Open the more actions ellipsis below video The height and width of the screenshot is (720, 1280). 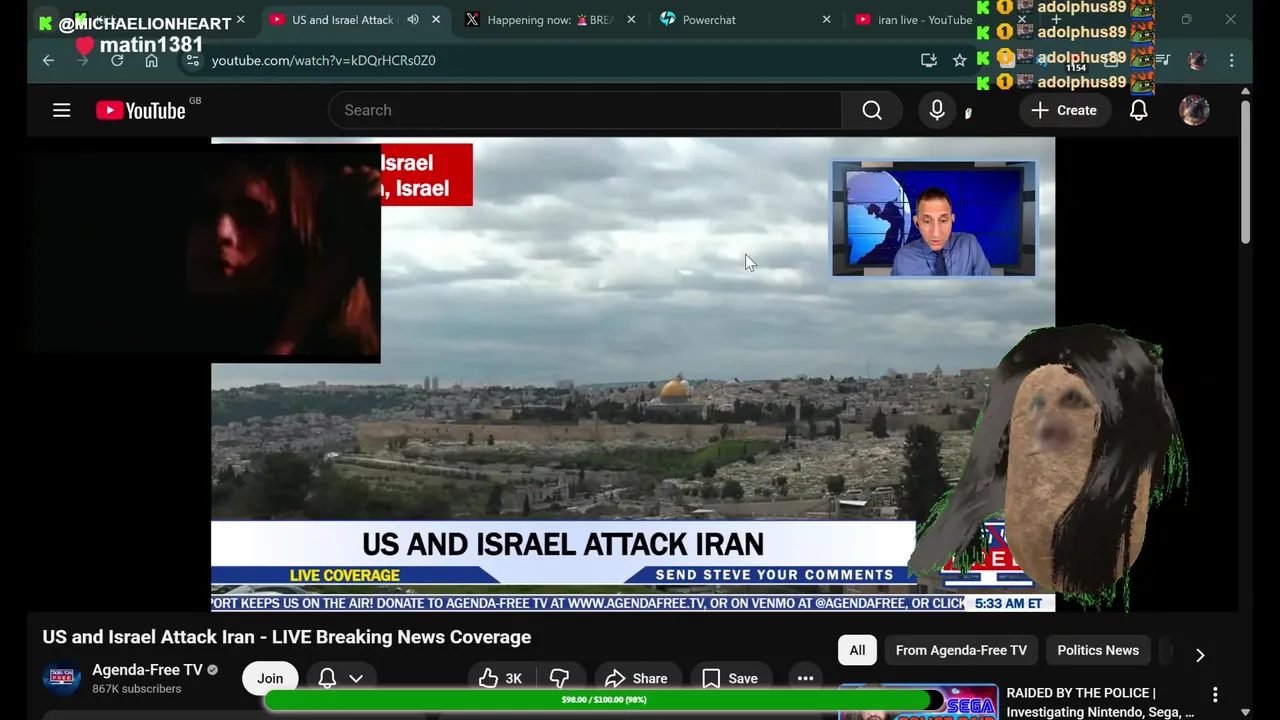click(x=805, y=678)
